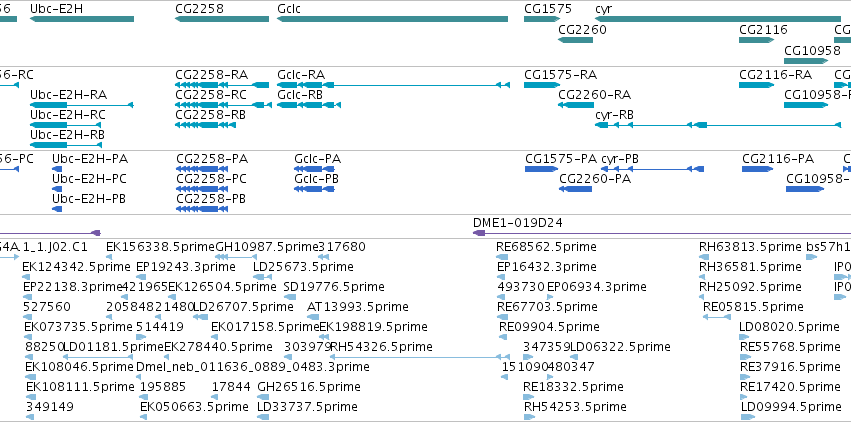Click the CG2116 gene bar
The height and width of the screenshot is (422, 851).
756,40
